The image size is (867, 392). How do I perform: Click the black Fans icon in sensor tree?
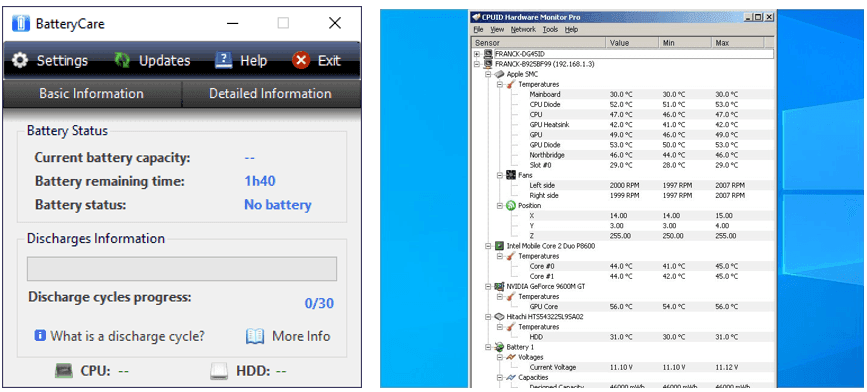pos(510,175)
